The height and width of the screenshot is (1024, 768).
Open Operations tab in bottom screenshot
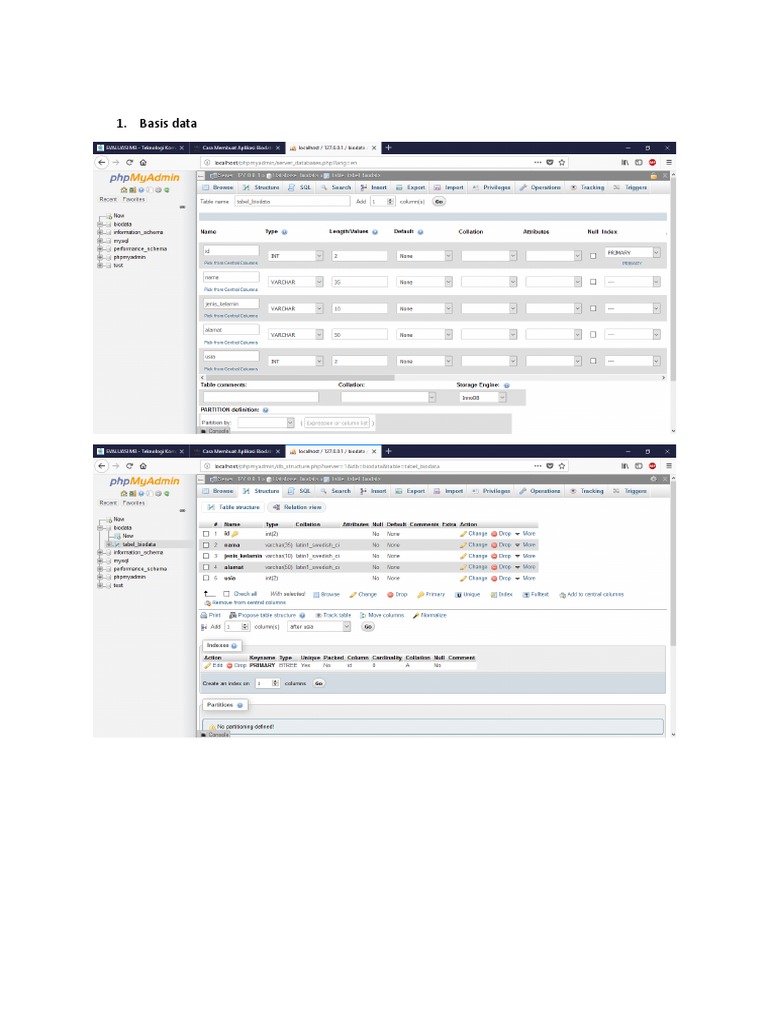tap(540, 491)
